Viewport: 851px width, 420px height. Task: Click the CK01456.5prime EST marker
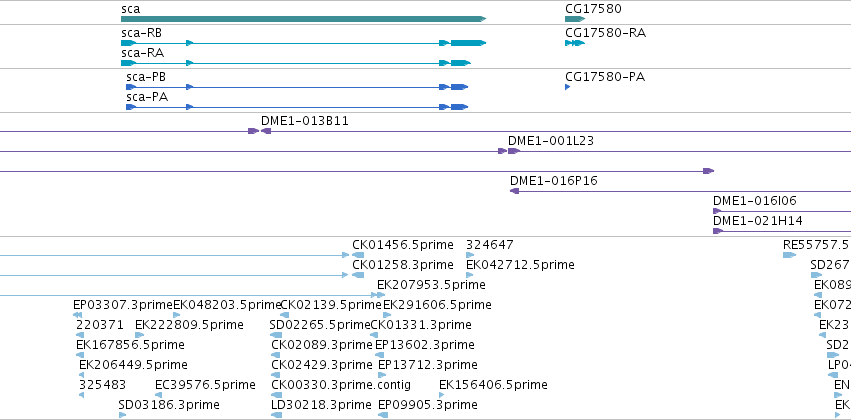pos(358,255)
